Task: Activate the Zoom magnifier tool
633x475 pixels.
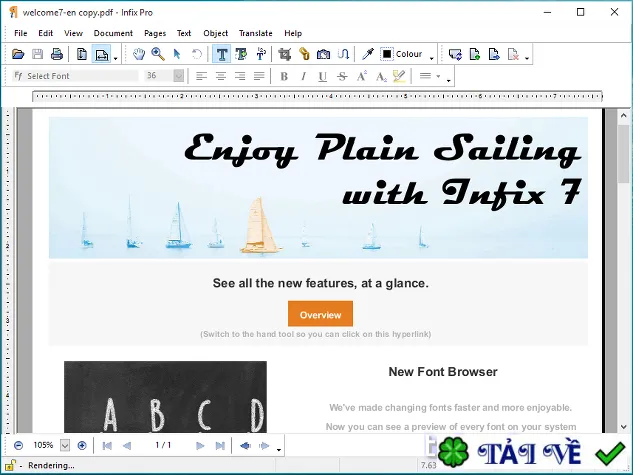Action: pyautogui.click(x=158, y=54)
